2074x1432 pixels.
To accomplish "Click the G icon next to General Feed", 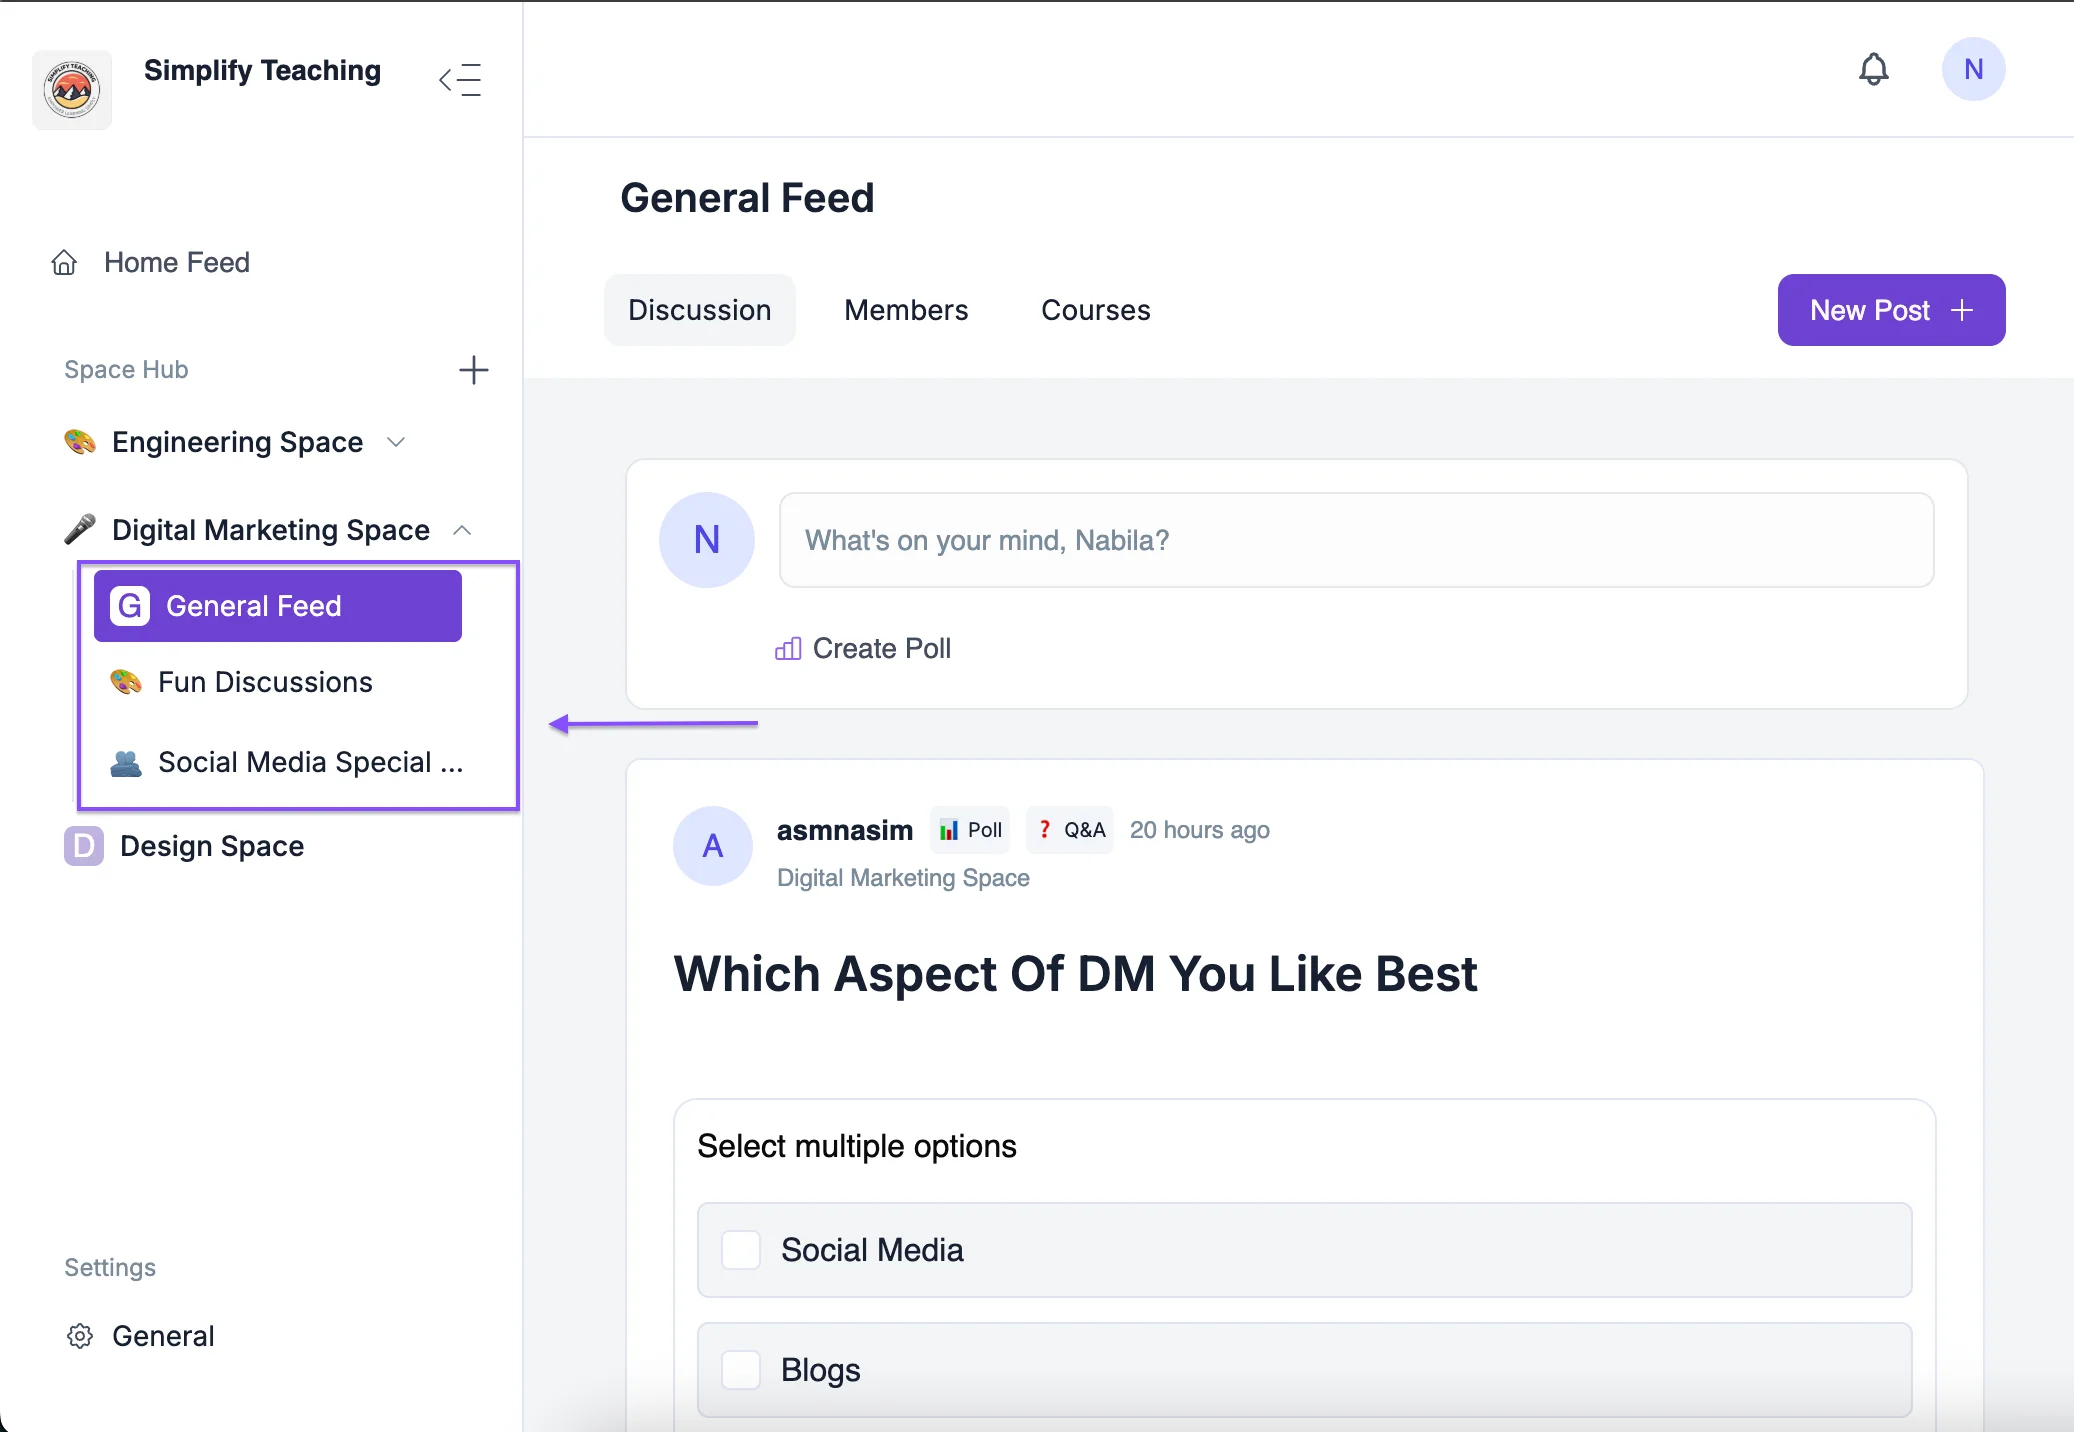I will tap(128, 605).
